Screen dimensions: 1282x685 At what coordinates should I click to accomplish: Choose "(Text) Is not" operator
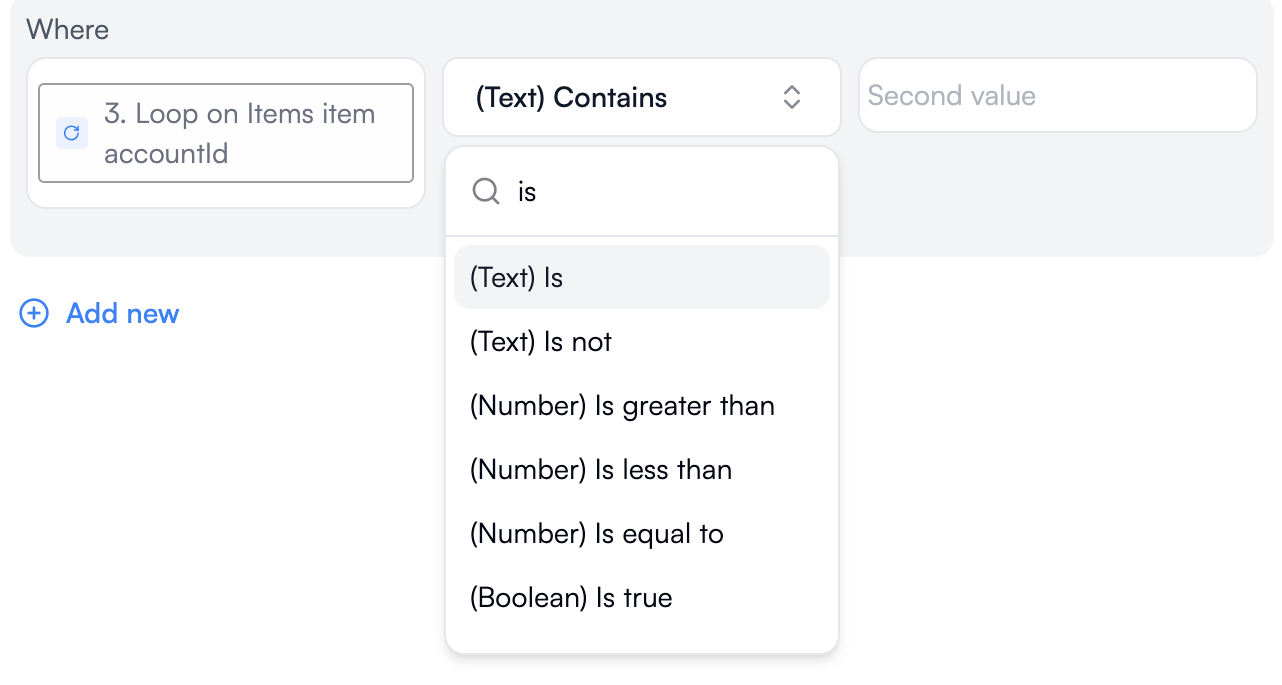pyautogui.click(x=541, y=342)
